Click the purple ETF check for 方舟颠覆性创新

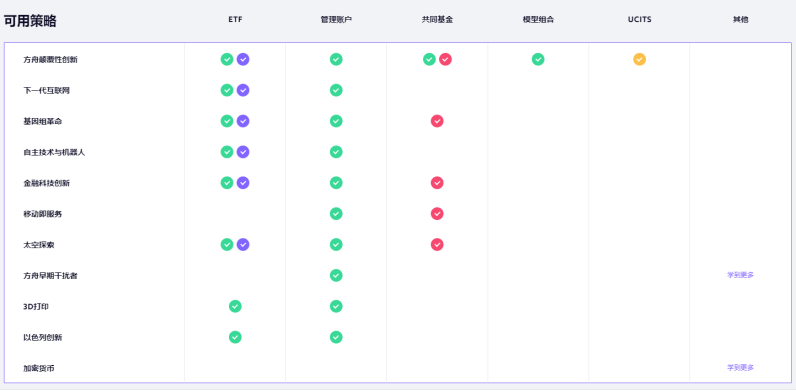(x=243, y=59)
